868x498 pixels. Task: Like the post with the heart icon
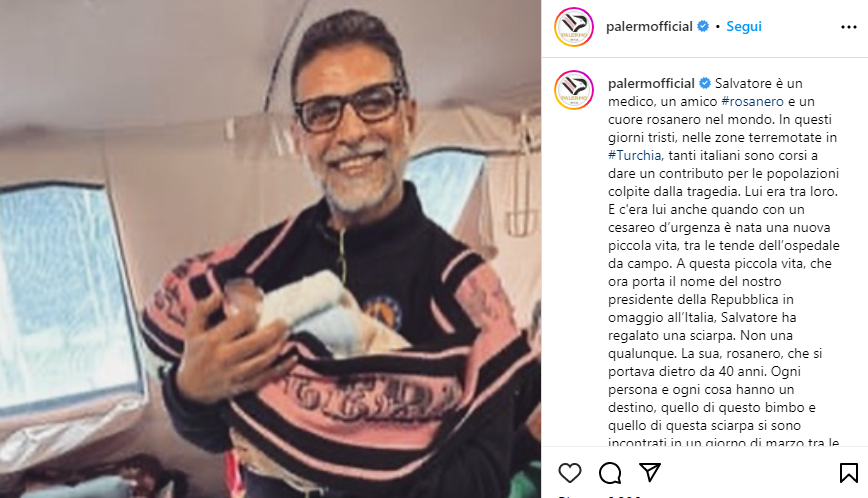(570, 473)
